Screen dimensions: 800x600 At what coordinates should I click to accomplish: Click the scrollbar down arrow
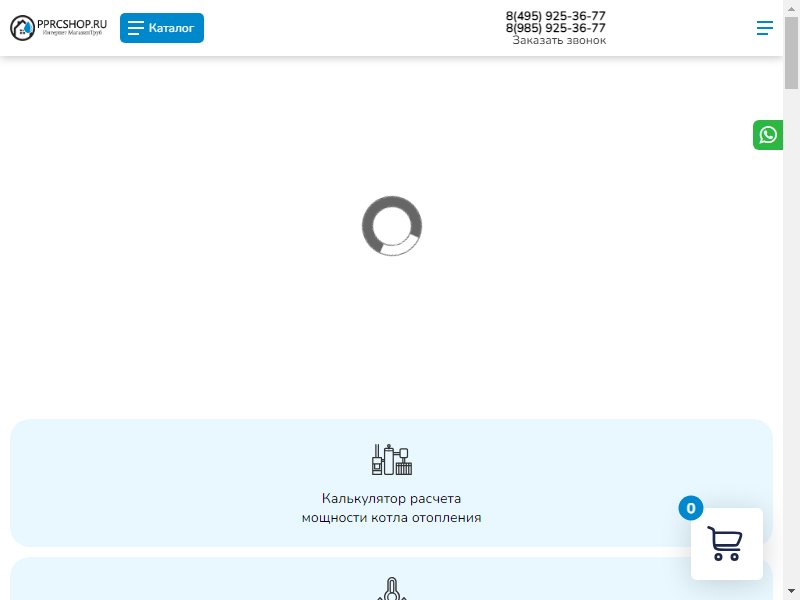click(791, 592)
